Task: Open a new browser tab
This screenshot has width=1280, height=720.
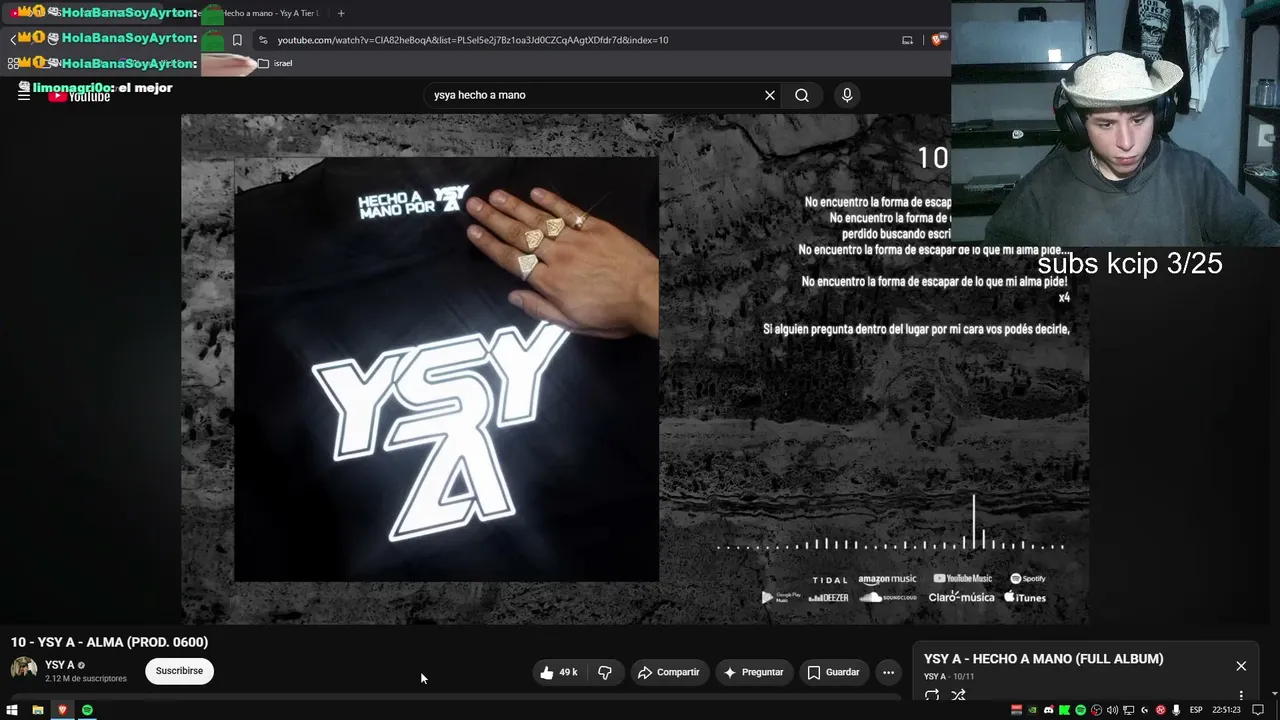Action: pos(341,13)
